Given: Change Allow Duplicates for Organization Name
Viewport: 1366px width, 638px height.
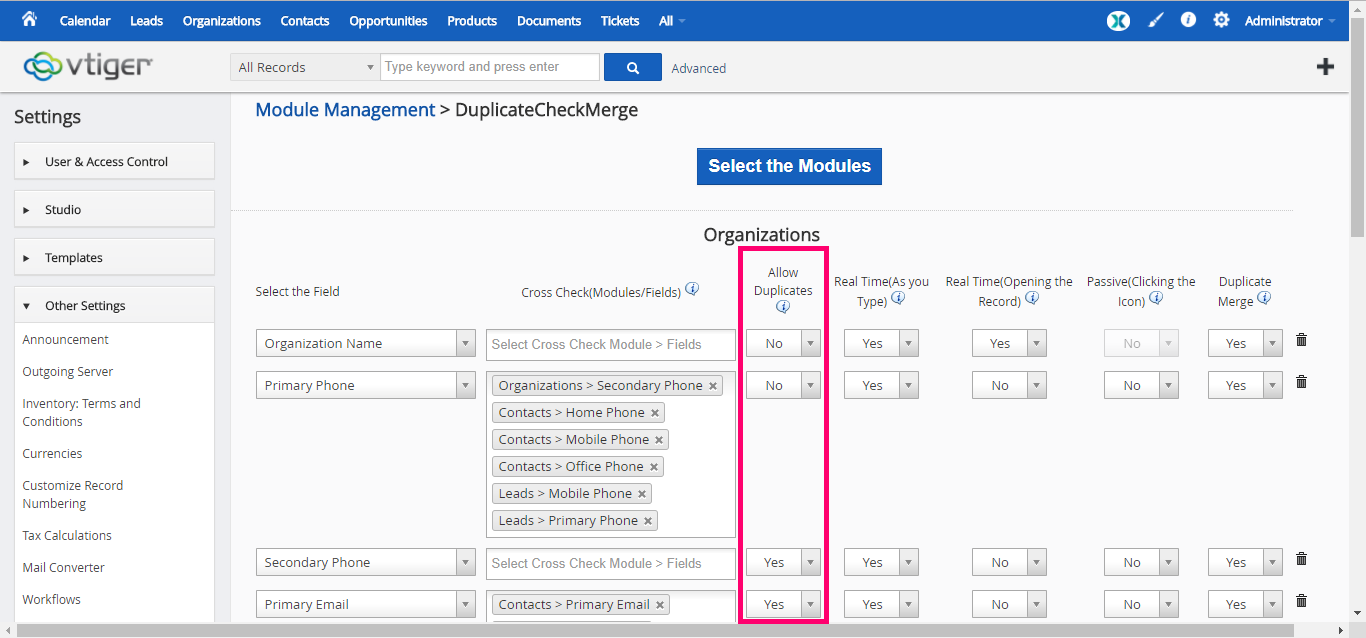Looking at the screenshot, I should (x=783, y=343).
